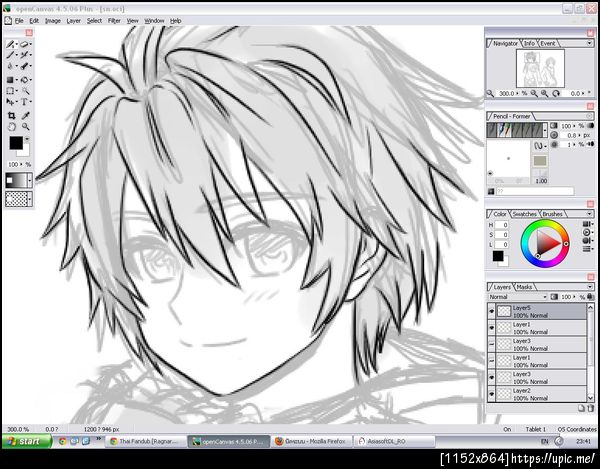The image size is (600, 469).
Task: Activate the Rectangular selection tool
Action: tap(10, 91)
